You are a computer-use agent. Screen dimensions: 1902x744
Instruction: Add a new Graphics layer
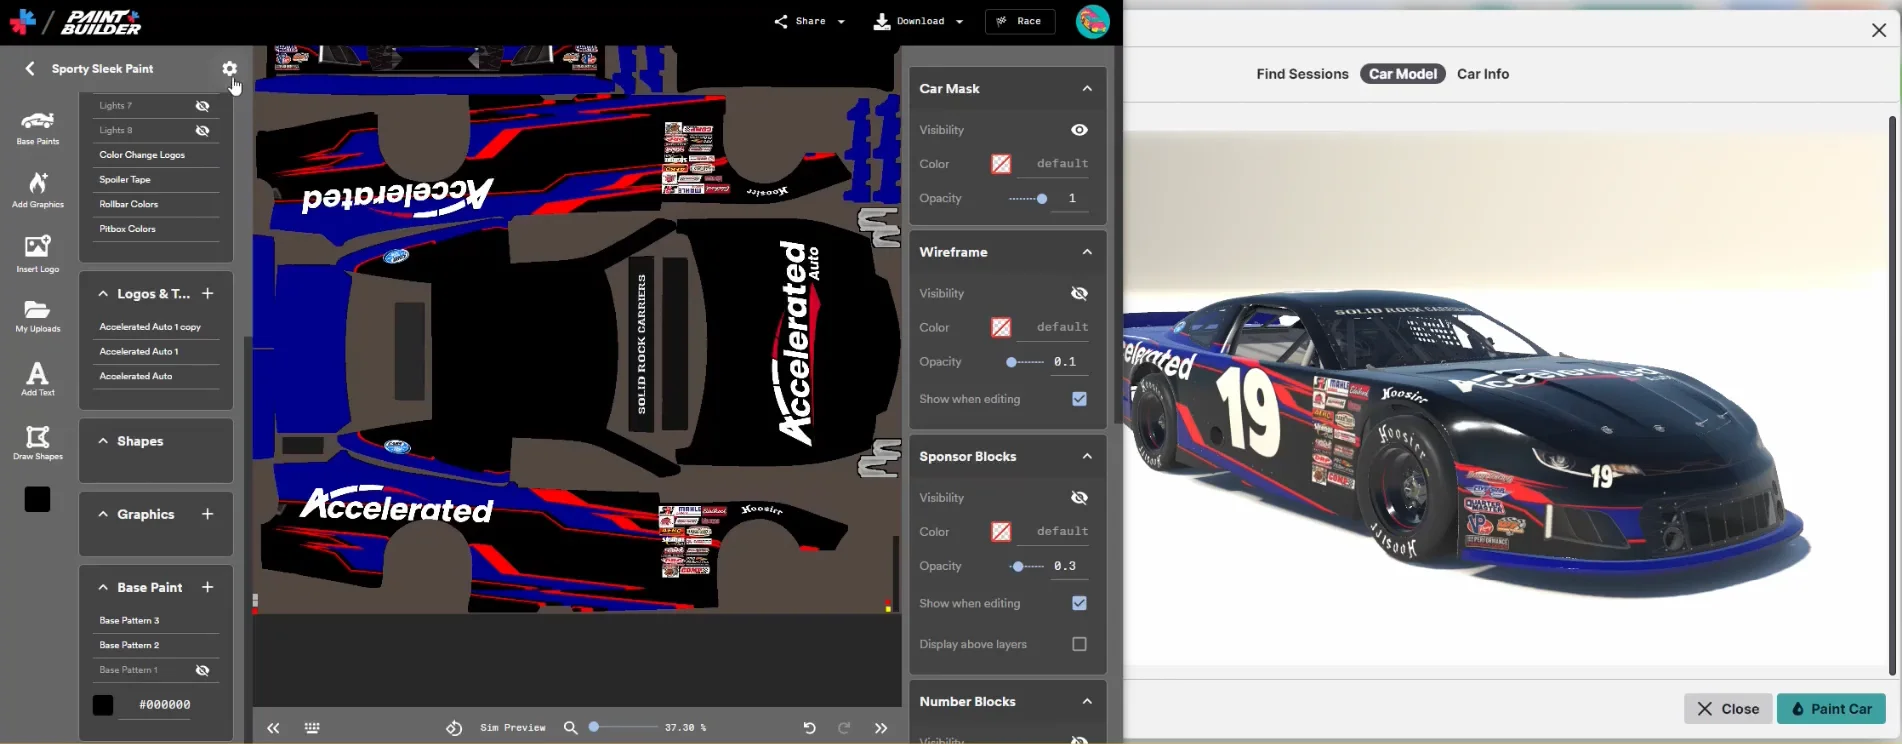207,514
